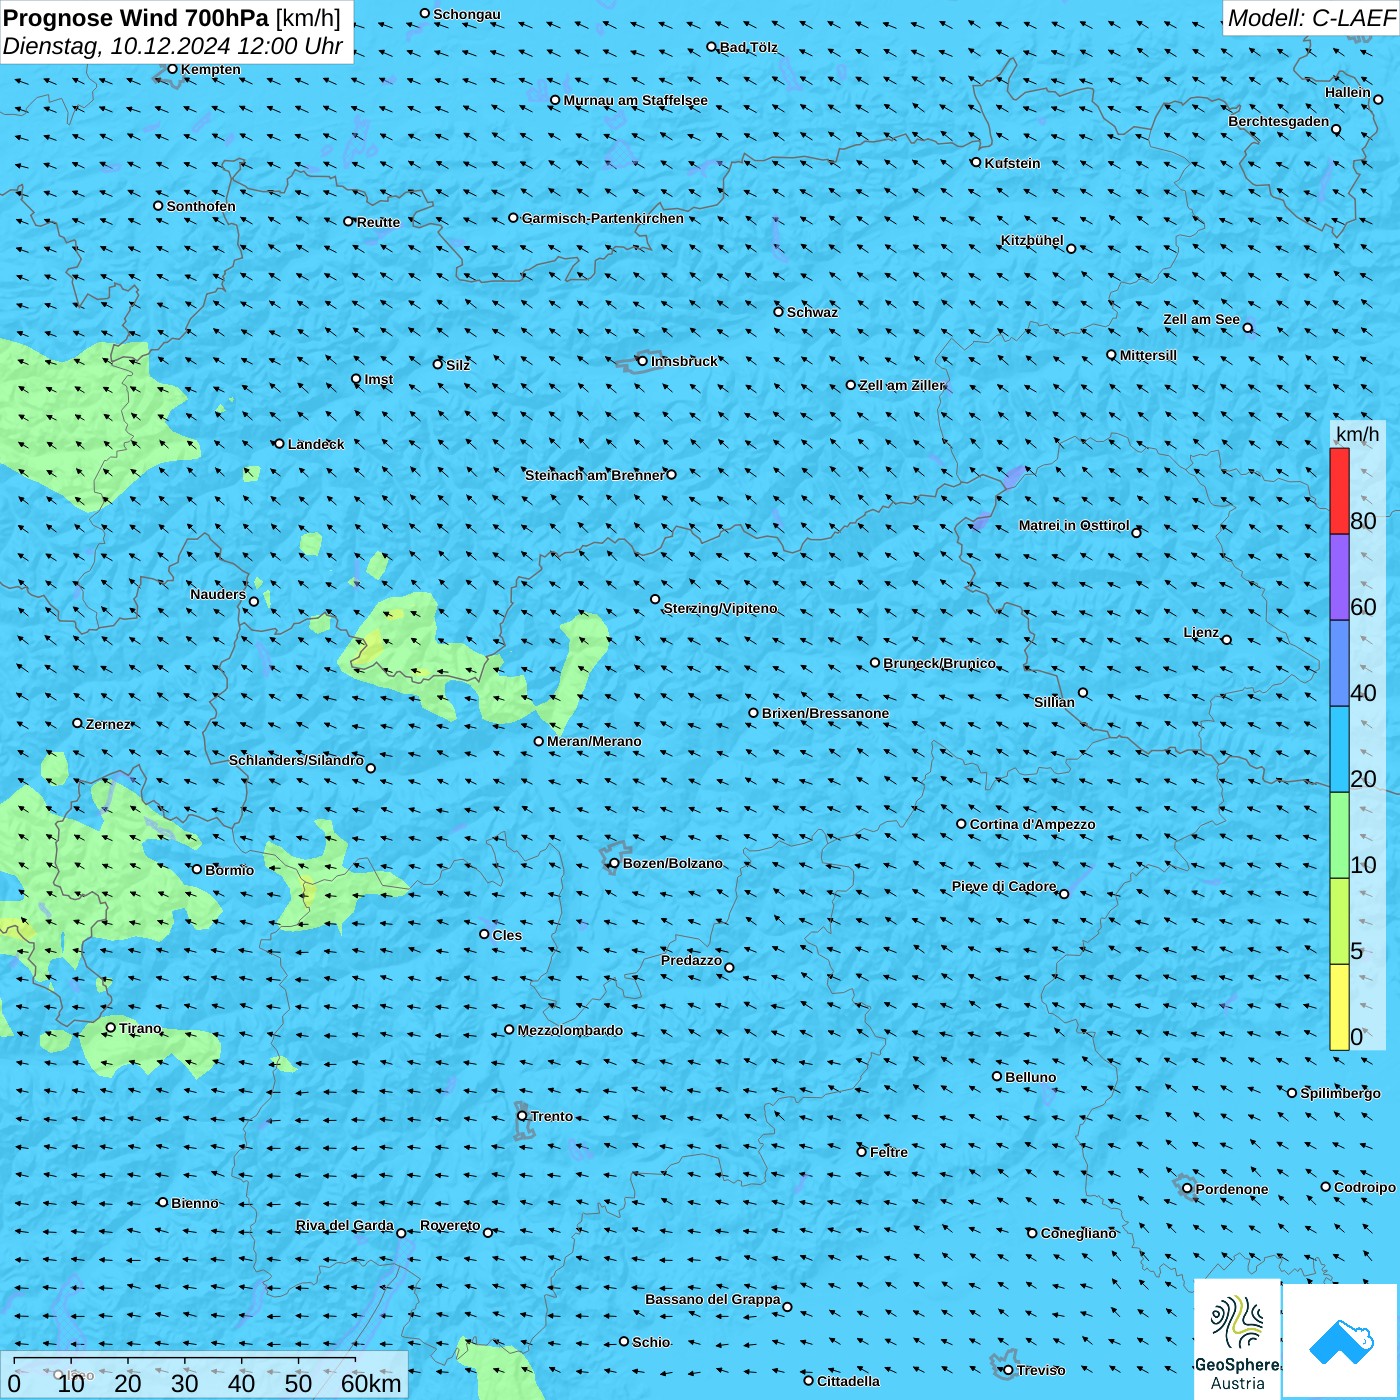
Task: Click the Sonthofen label
Action: (x=201, y=206)
